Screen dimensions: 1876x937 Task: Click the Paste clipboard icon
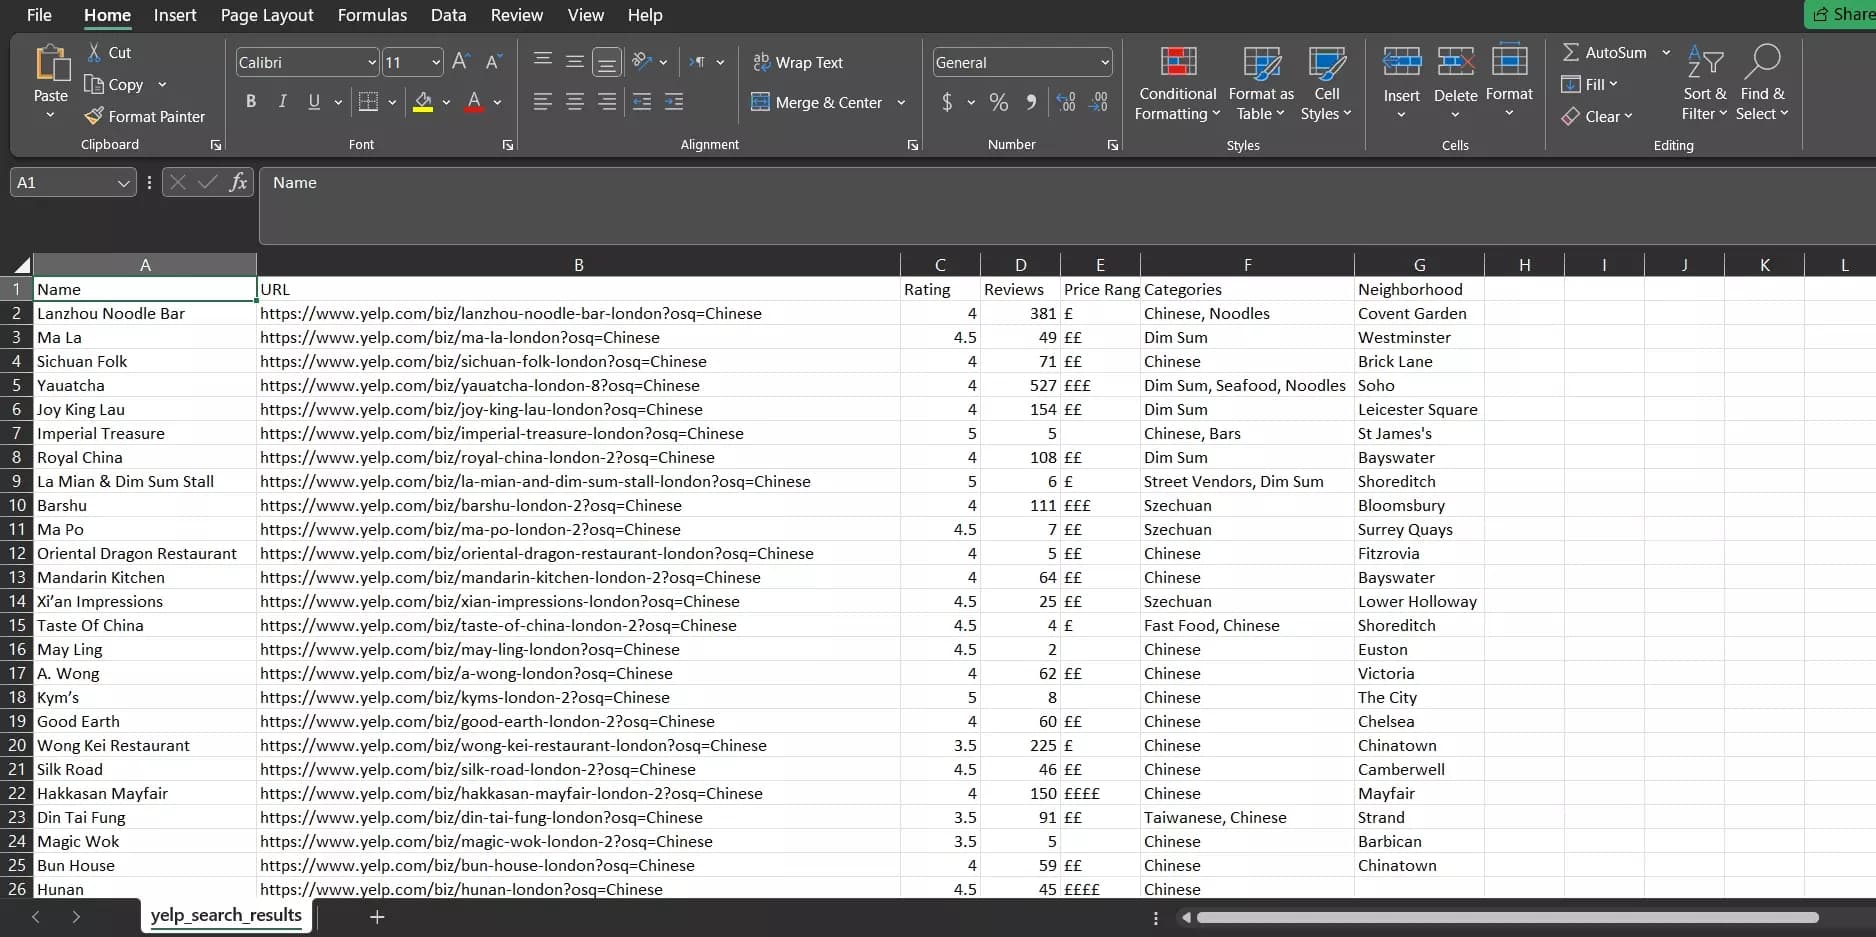tap(51, 63)
